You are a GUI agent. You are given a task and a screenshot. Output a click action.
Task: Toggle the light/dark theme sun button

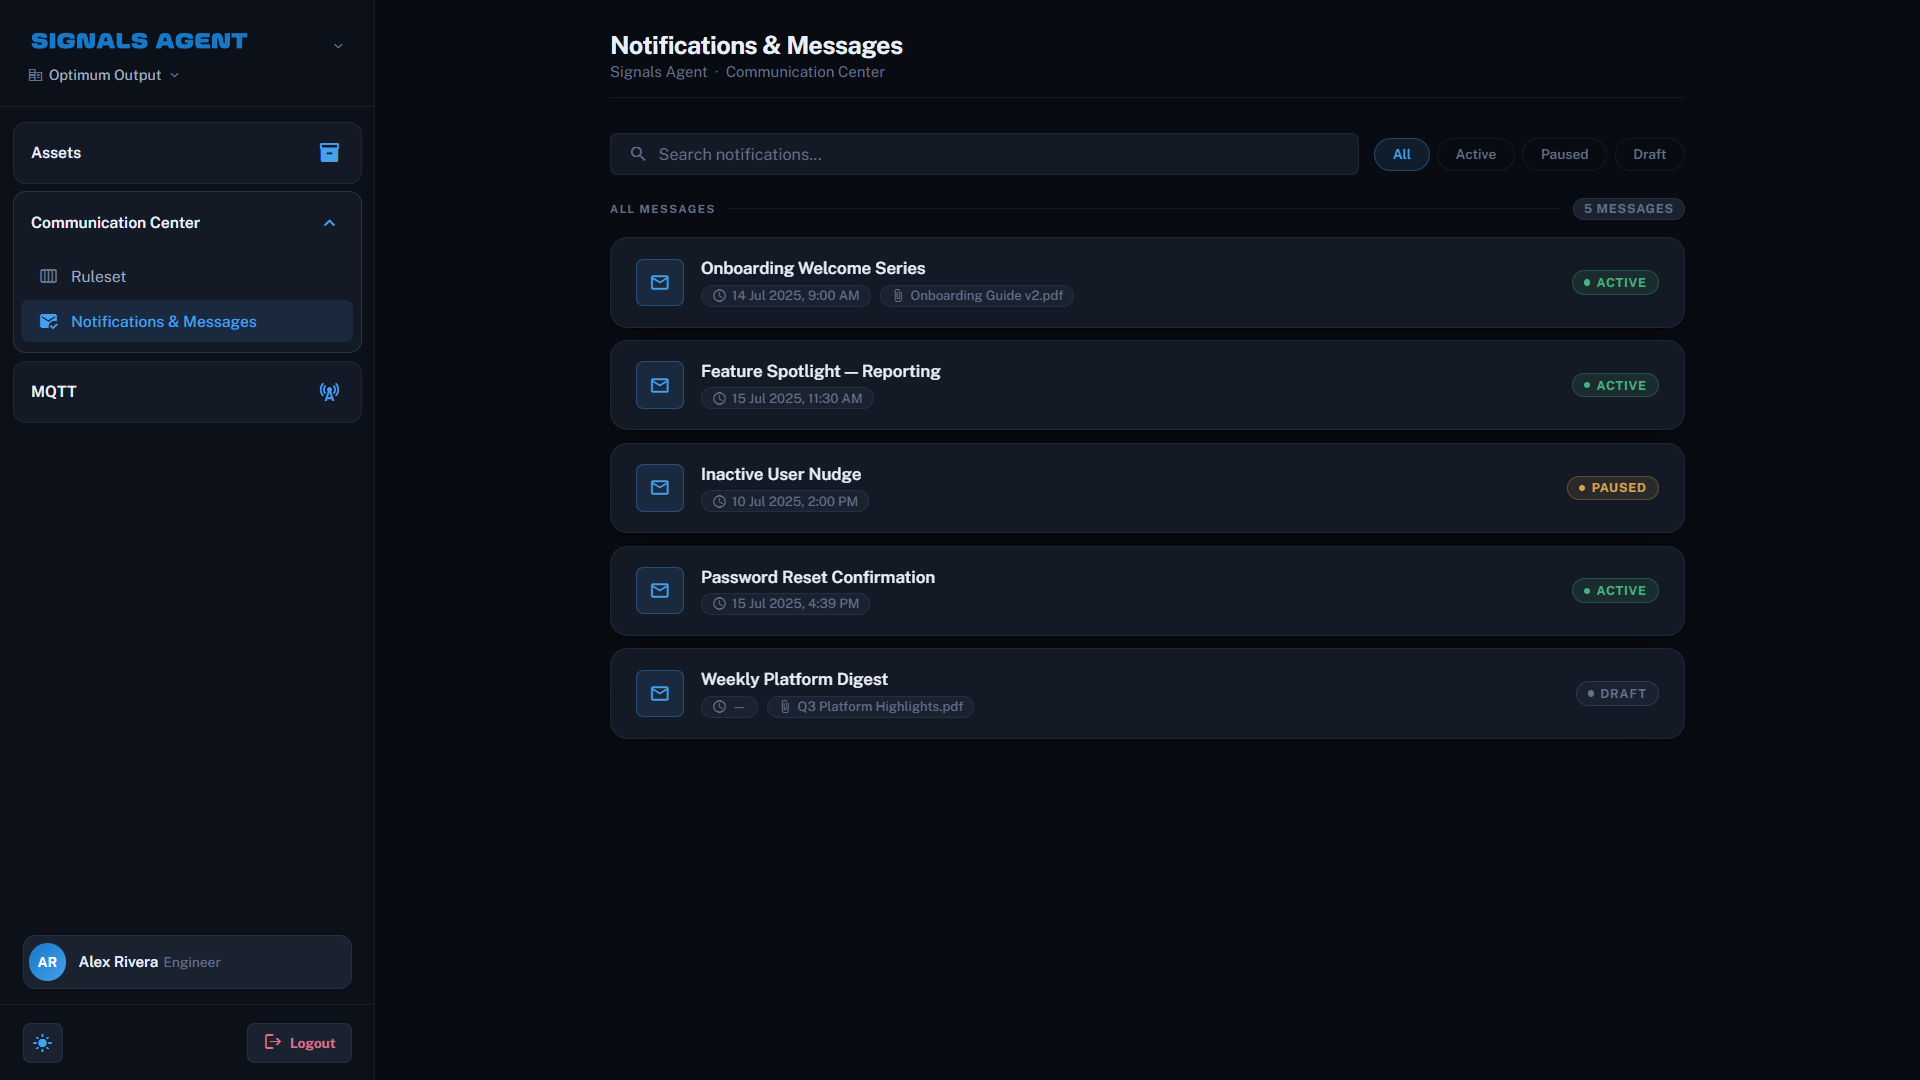point(43,1043)
